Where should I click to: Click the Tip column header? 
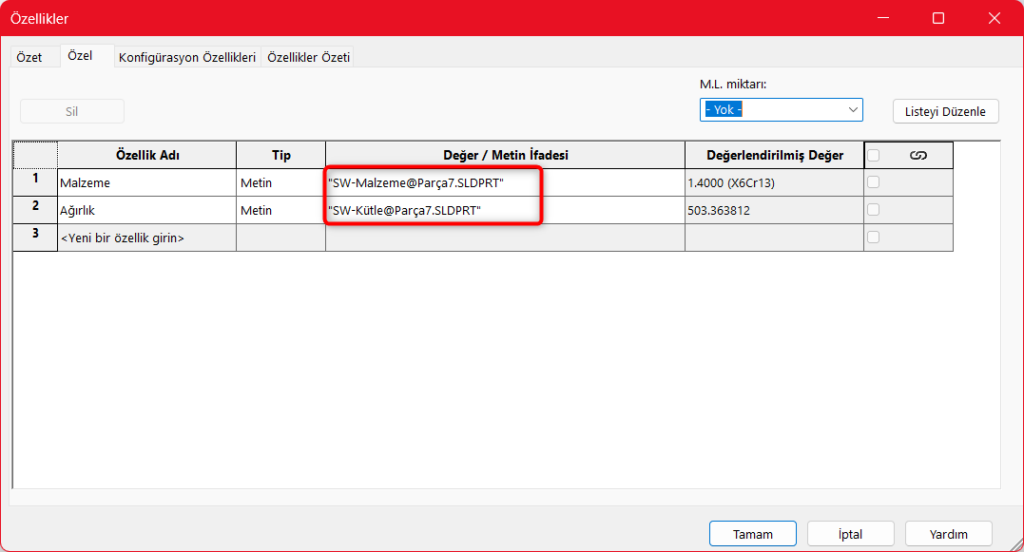click(x=281, y=155)
